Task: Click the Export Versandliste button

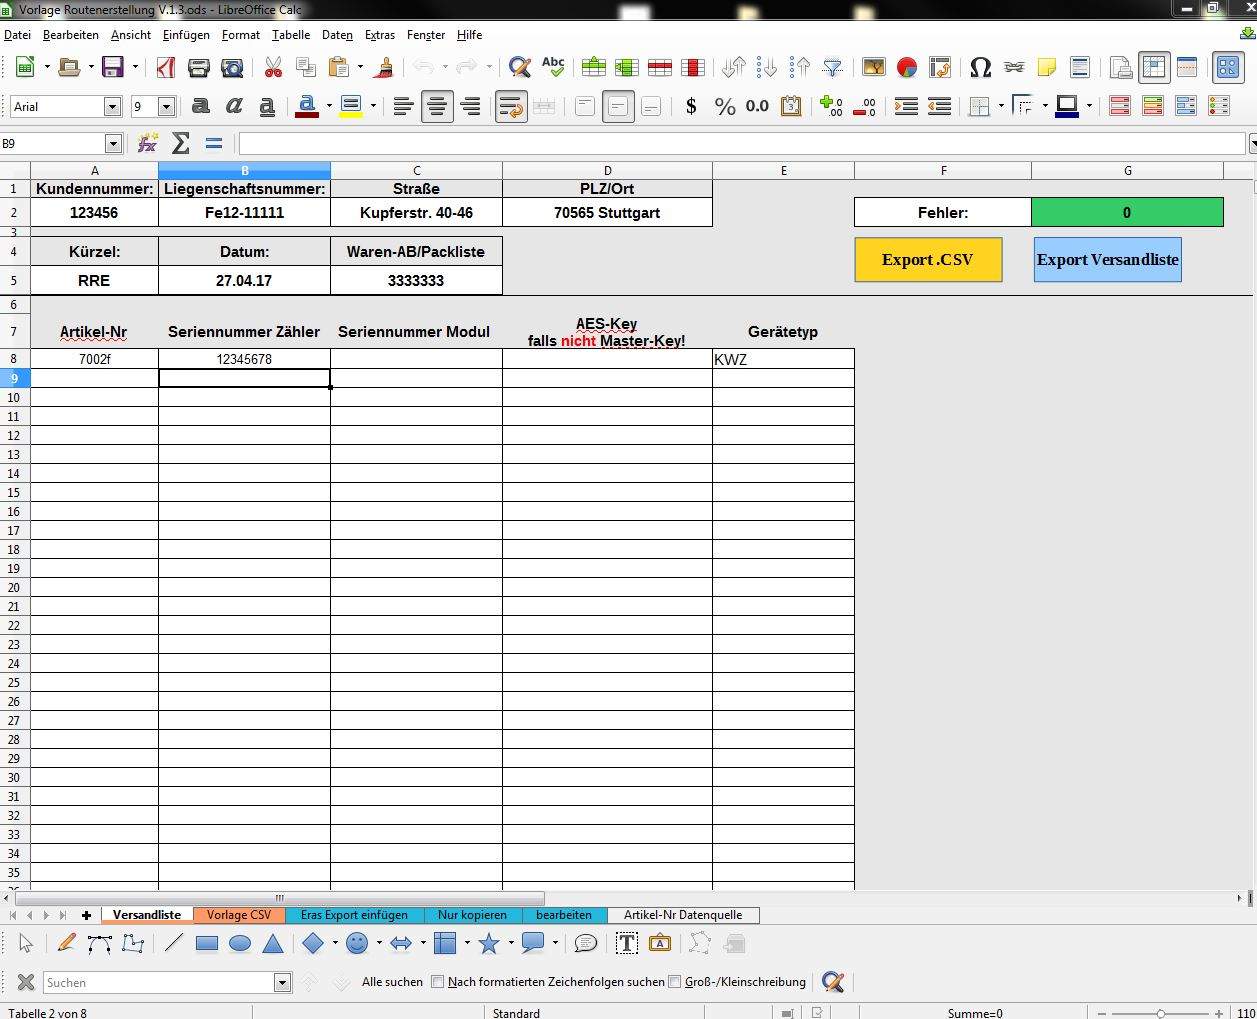Action: (x=1107, y=260)
